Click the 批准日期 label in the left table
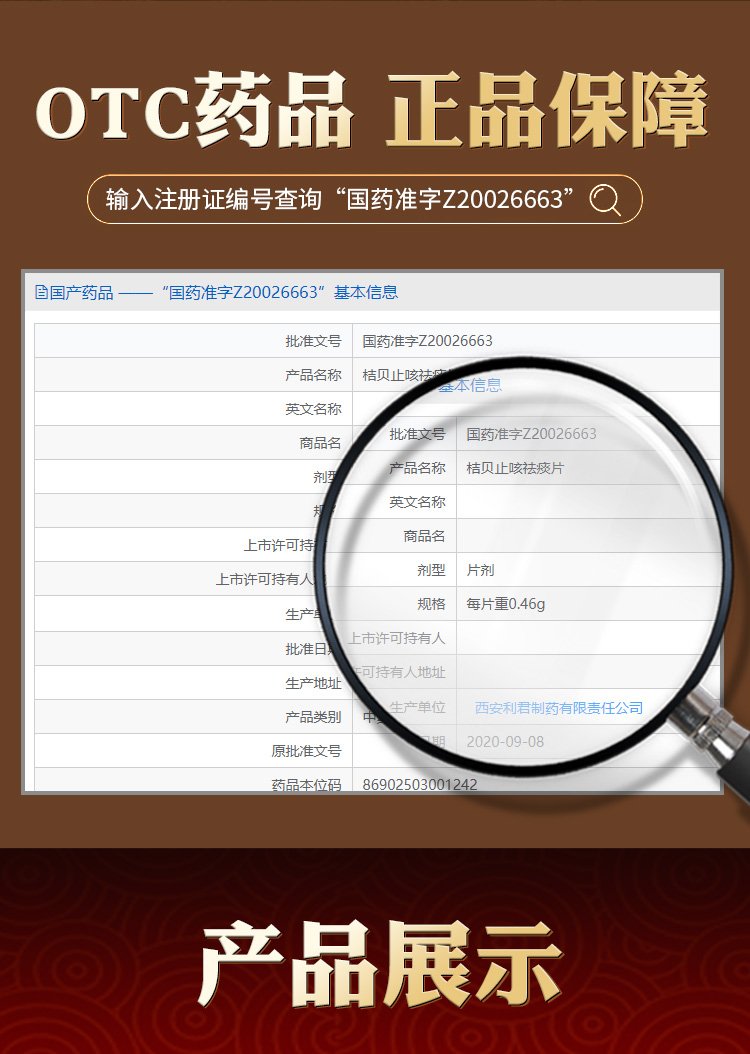Image resolution: width=750 pixels, height=1054 pixels. [x=310, y=649]
